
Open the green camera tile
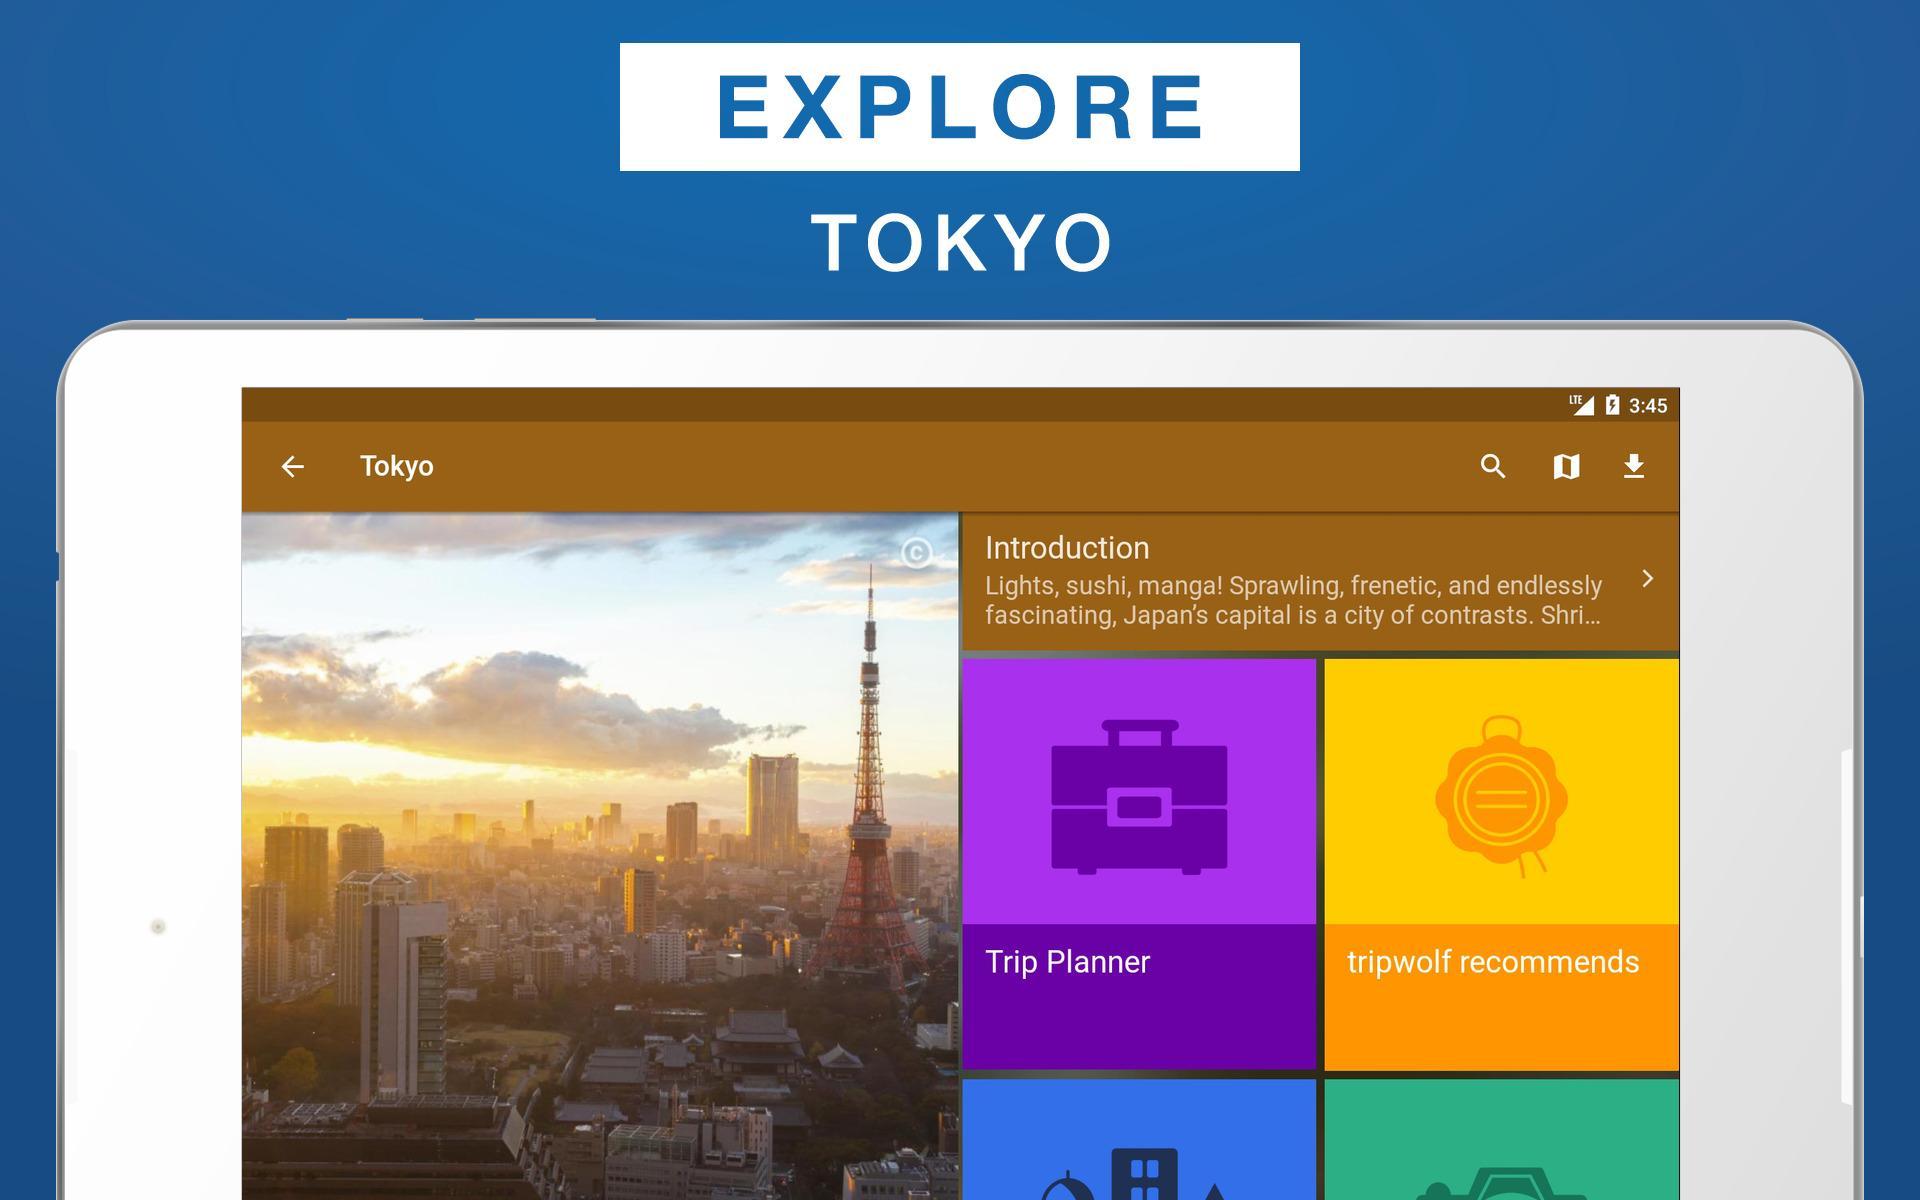pyautogui.click(x=1501, y=1139)
